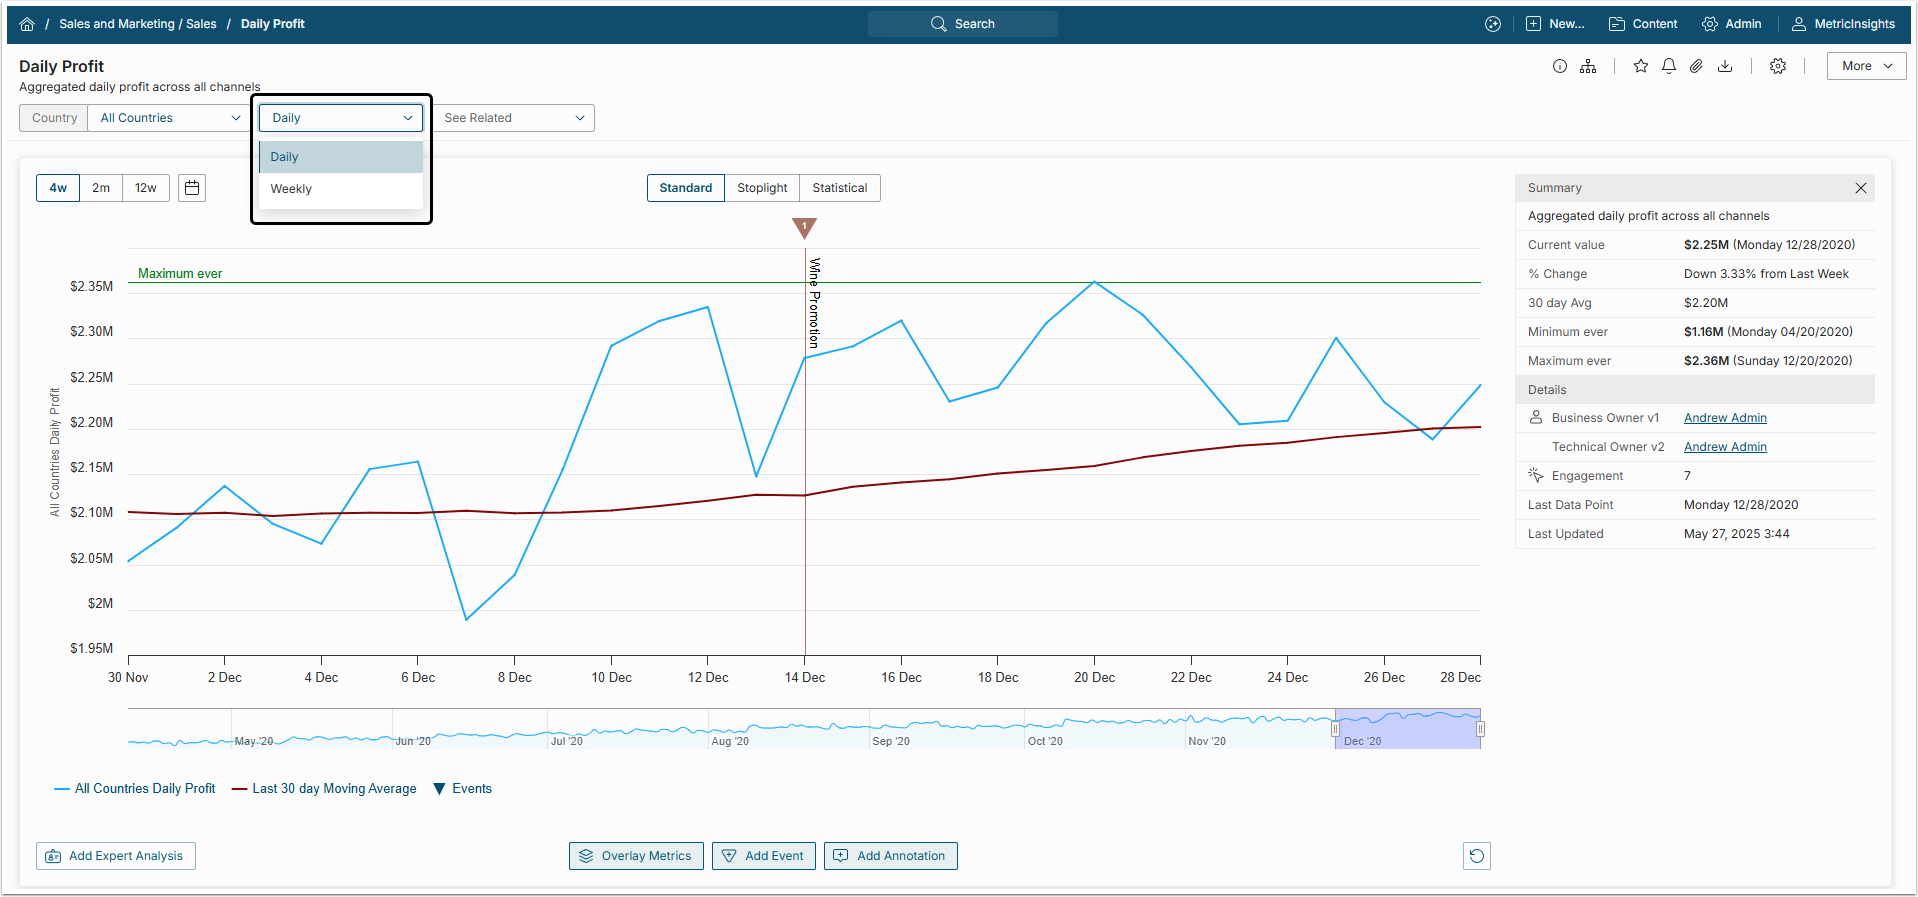Image resolution: width=1918 pixels, height=897 pixels.
Task: Favorite this metric with star icon
Action: pyautogui.click(x=1640, y=66)
